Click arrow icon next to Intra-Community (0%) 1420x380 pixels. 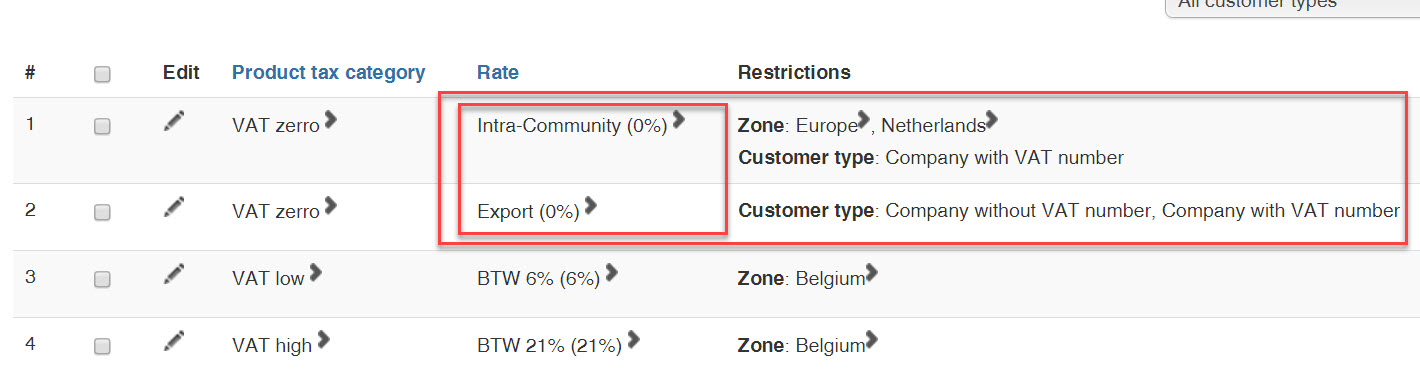point(679,120)
